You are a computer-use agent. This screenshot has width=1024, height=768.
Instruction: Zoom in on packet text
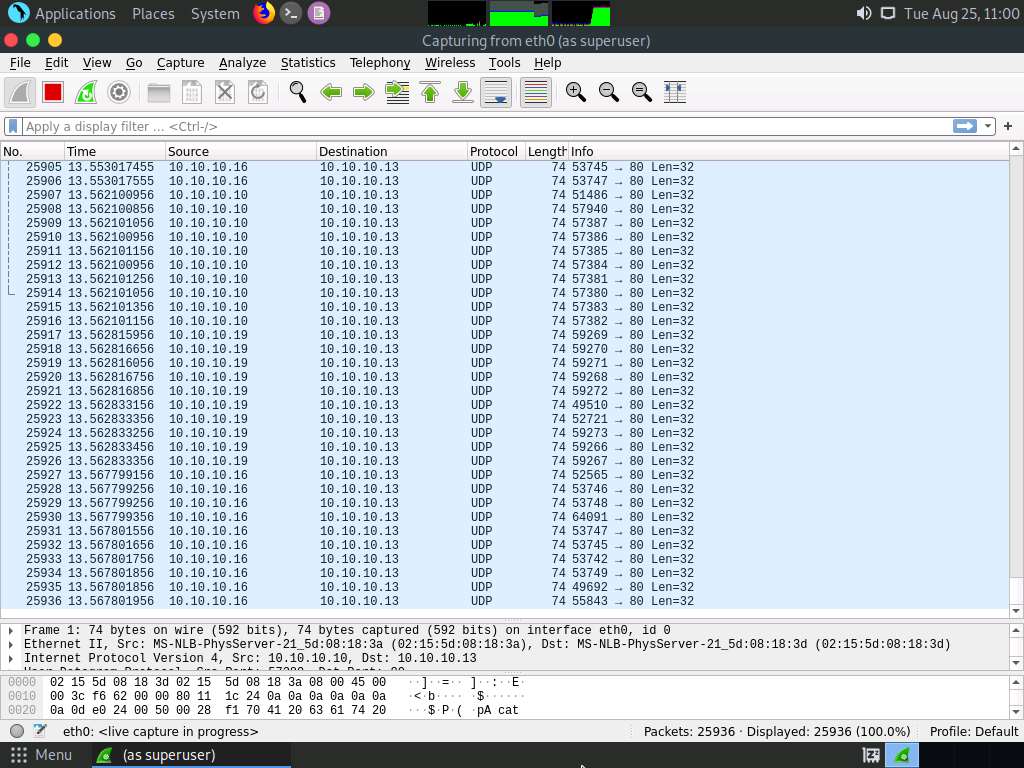point(575,92)
